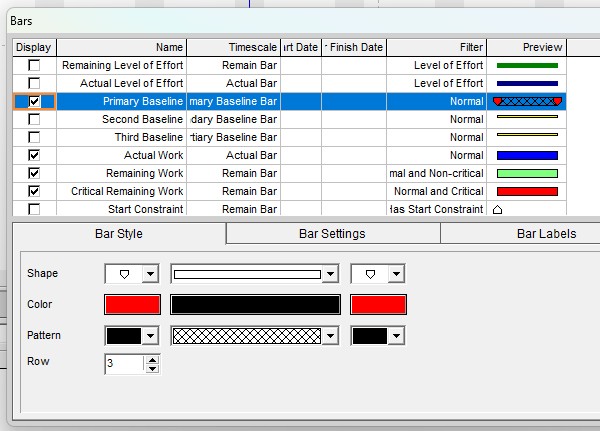
Task: Pick the red start shape color swatch
Action: click(132, 305)
